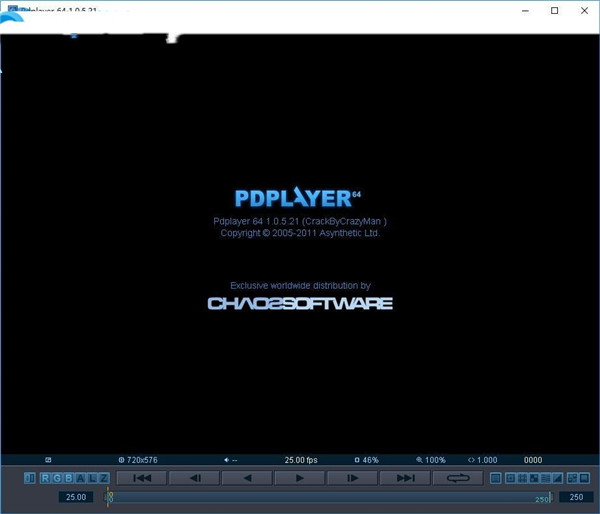
Task: Click the 25.00 frame rate field
Action: pos(76,497)
